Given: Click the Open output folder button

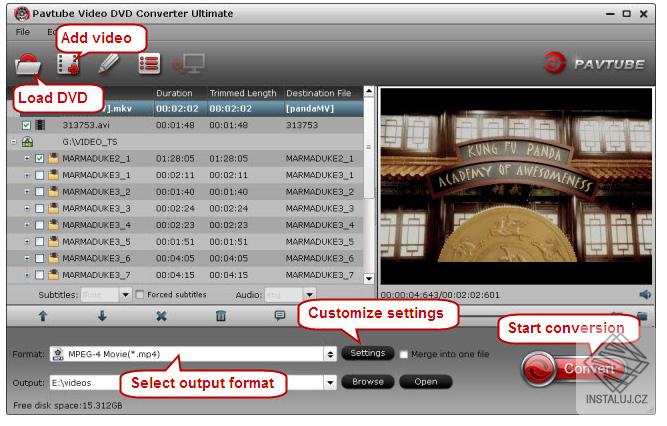Looking at the screenshot, I should pyautogui.click(x=425, y=382).
